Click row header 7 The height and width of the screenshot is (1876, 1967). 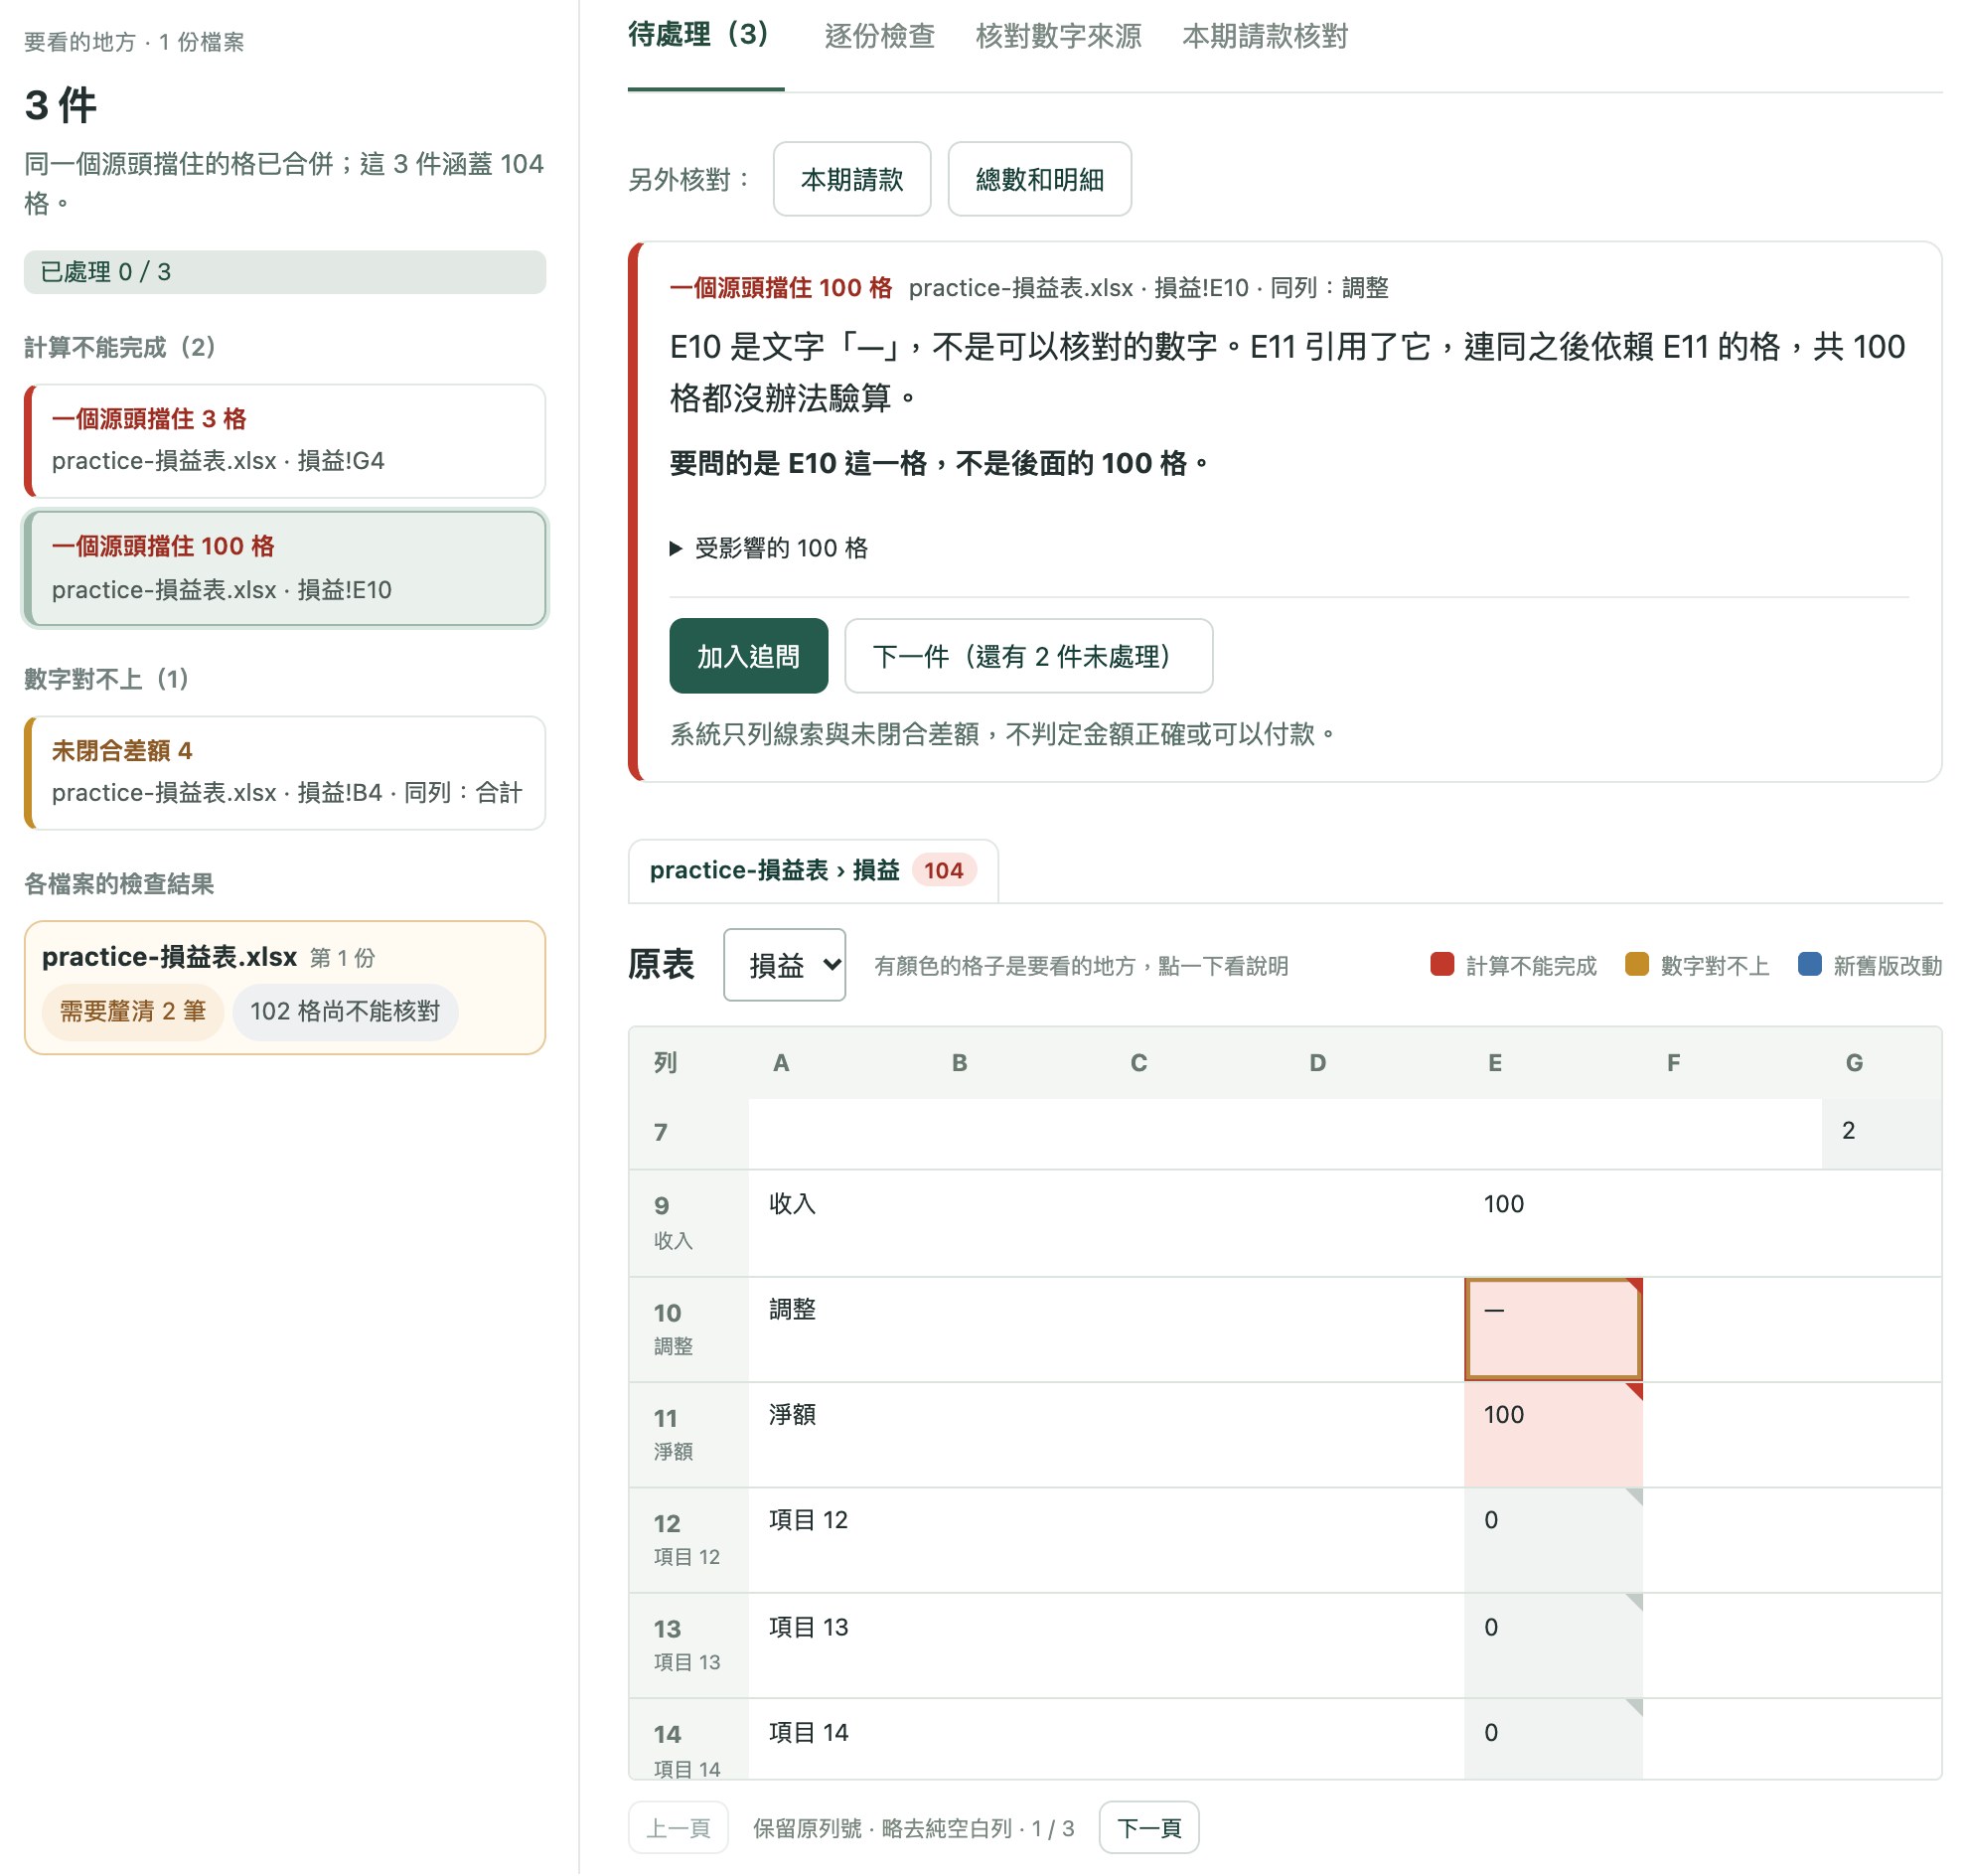[689, 1134]
